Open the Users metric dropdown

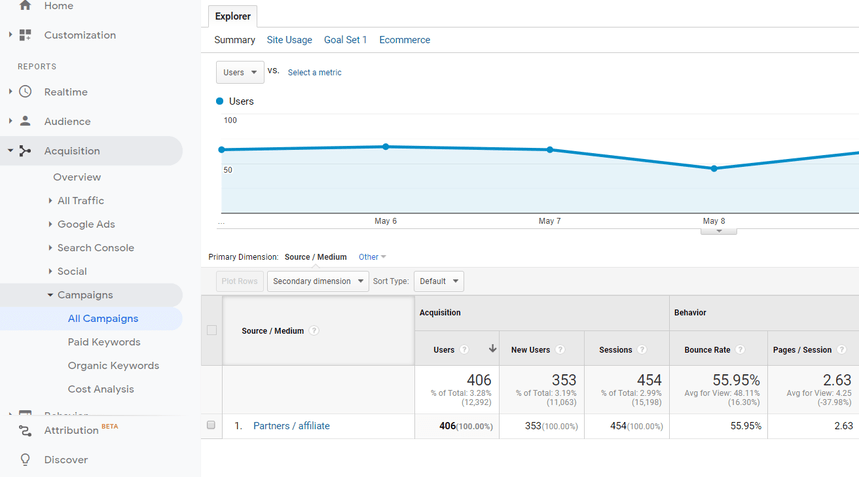[x=240, y=72]
